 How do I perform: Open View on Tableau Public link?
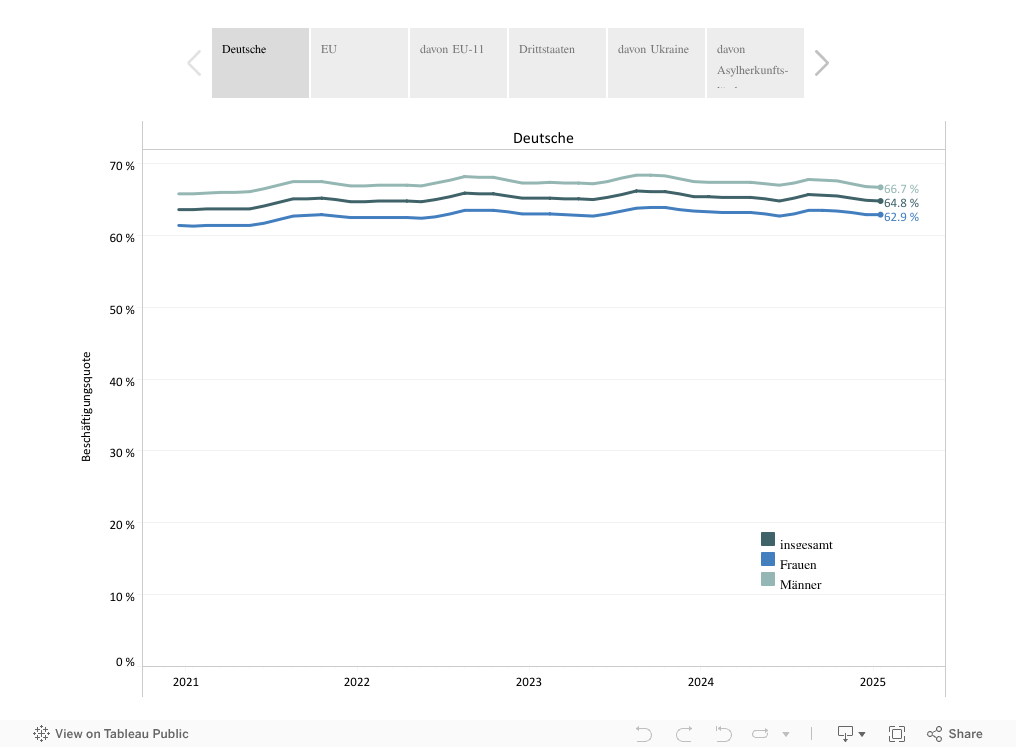click(121, 734)
